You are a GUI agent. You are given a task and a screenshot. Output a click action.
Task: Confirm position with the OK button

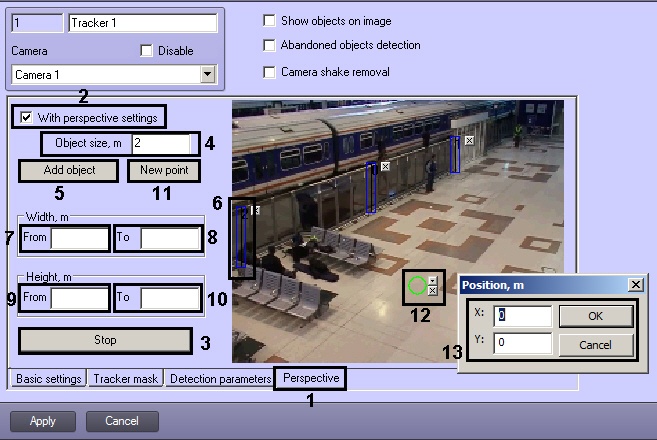(x=595, y=317)
